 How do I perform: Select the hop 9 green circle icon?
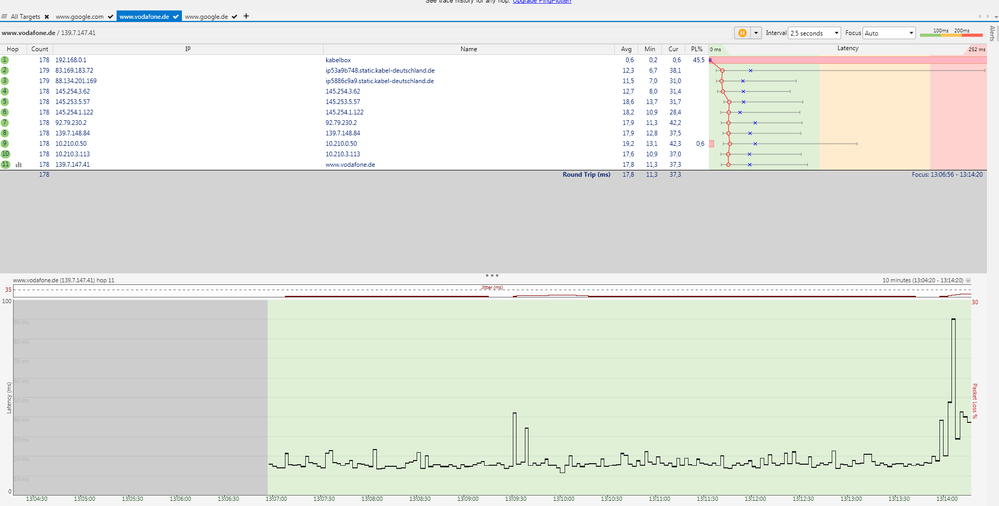(x=5, y=143)
